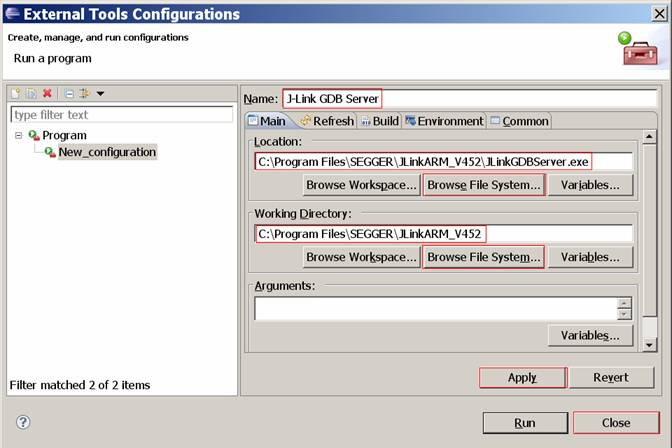Click Variables button under Location
The width and height of the screenshot is (672, 448).
[x=590, y=185]
